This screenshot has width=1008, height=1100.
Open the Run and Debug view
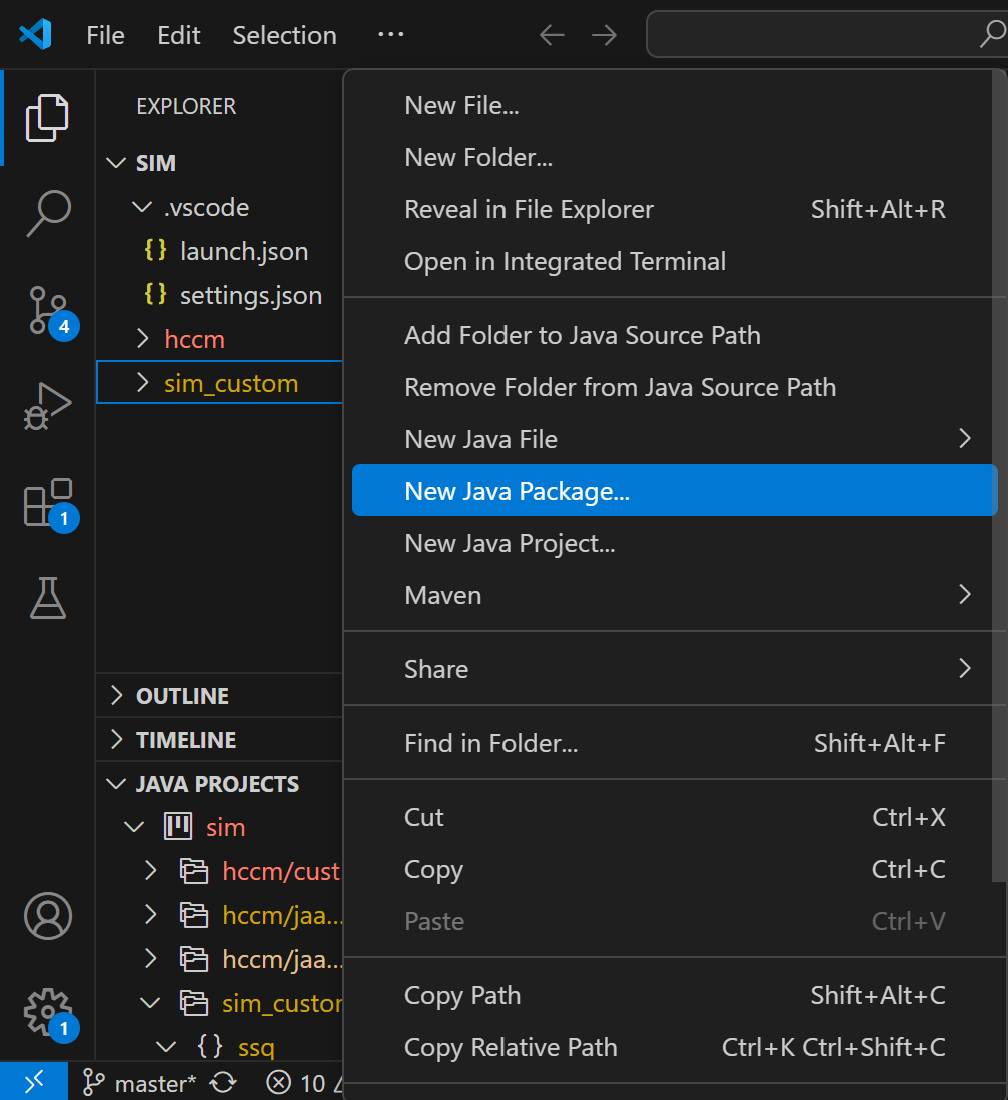47,405
